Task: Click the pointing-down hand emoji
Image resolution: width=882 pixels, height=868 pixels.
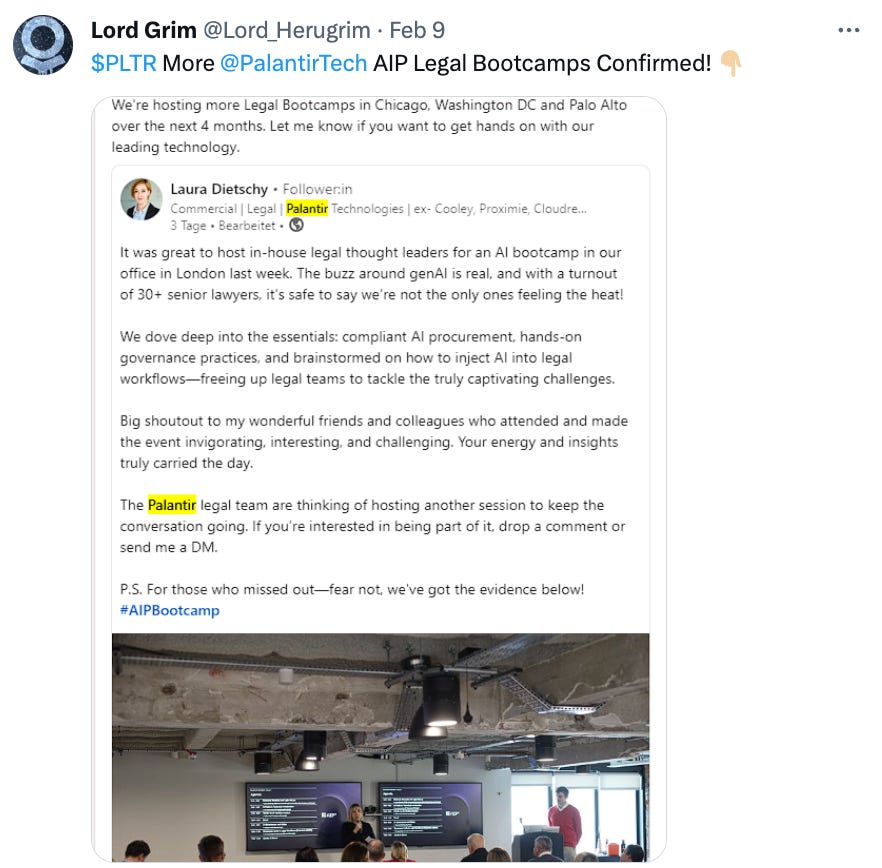Action: 731,63
